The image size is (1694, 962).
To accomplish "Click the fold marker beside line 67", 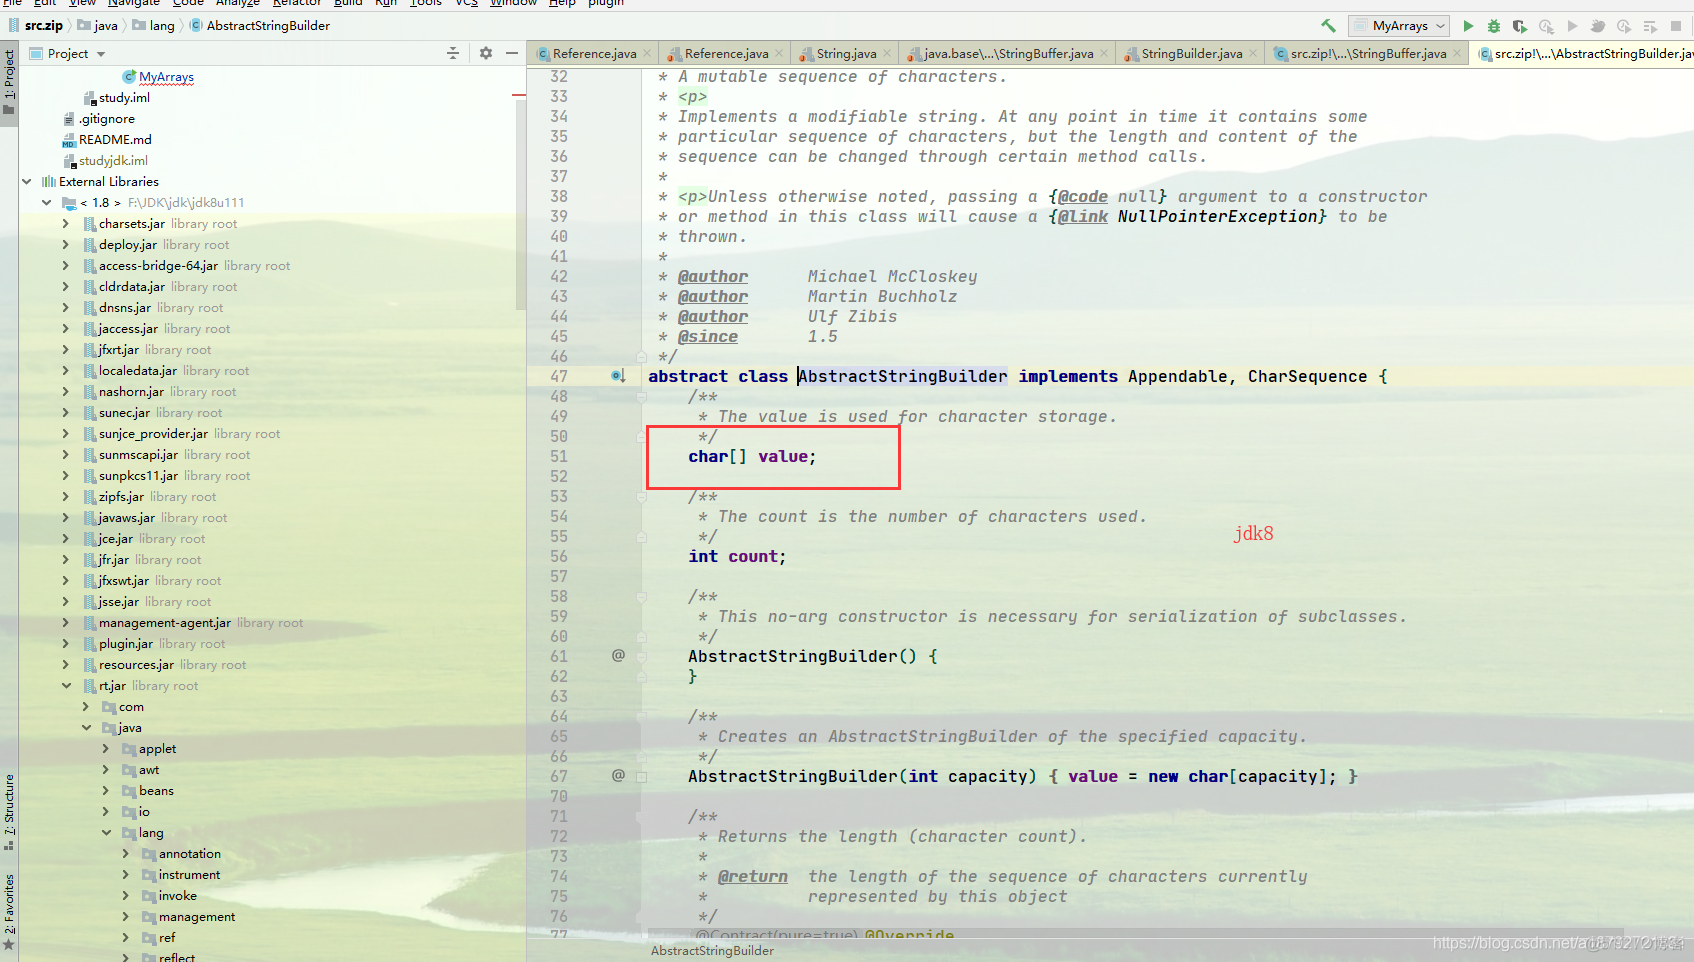I will point(641,777).
